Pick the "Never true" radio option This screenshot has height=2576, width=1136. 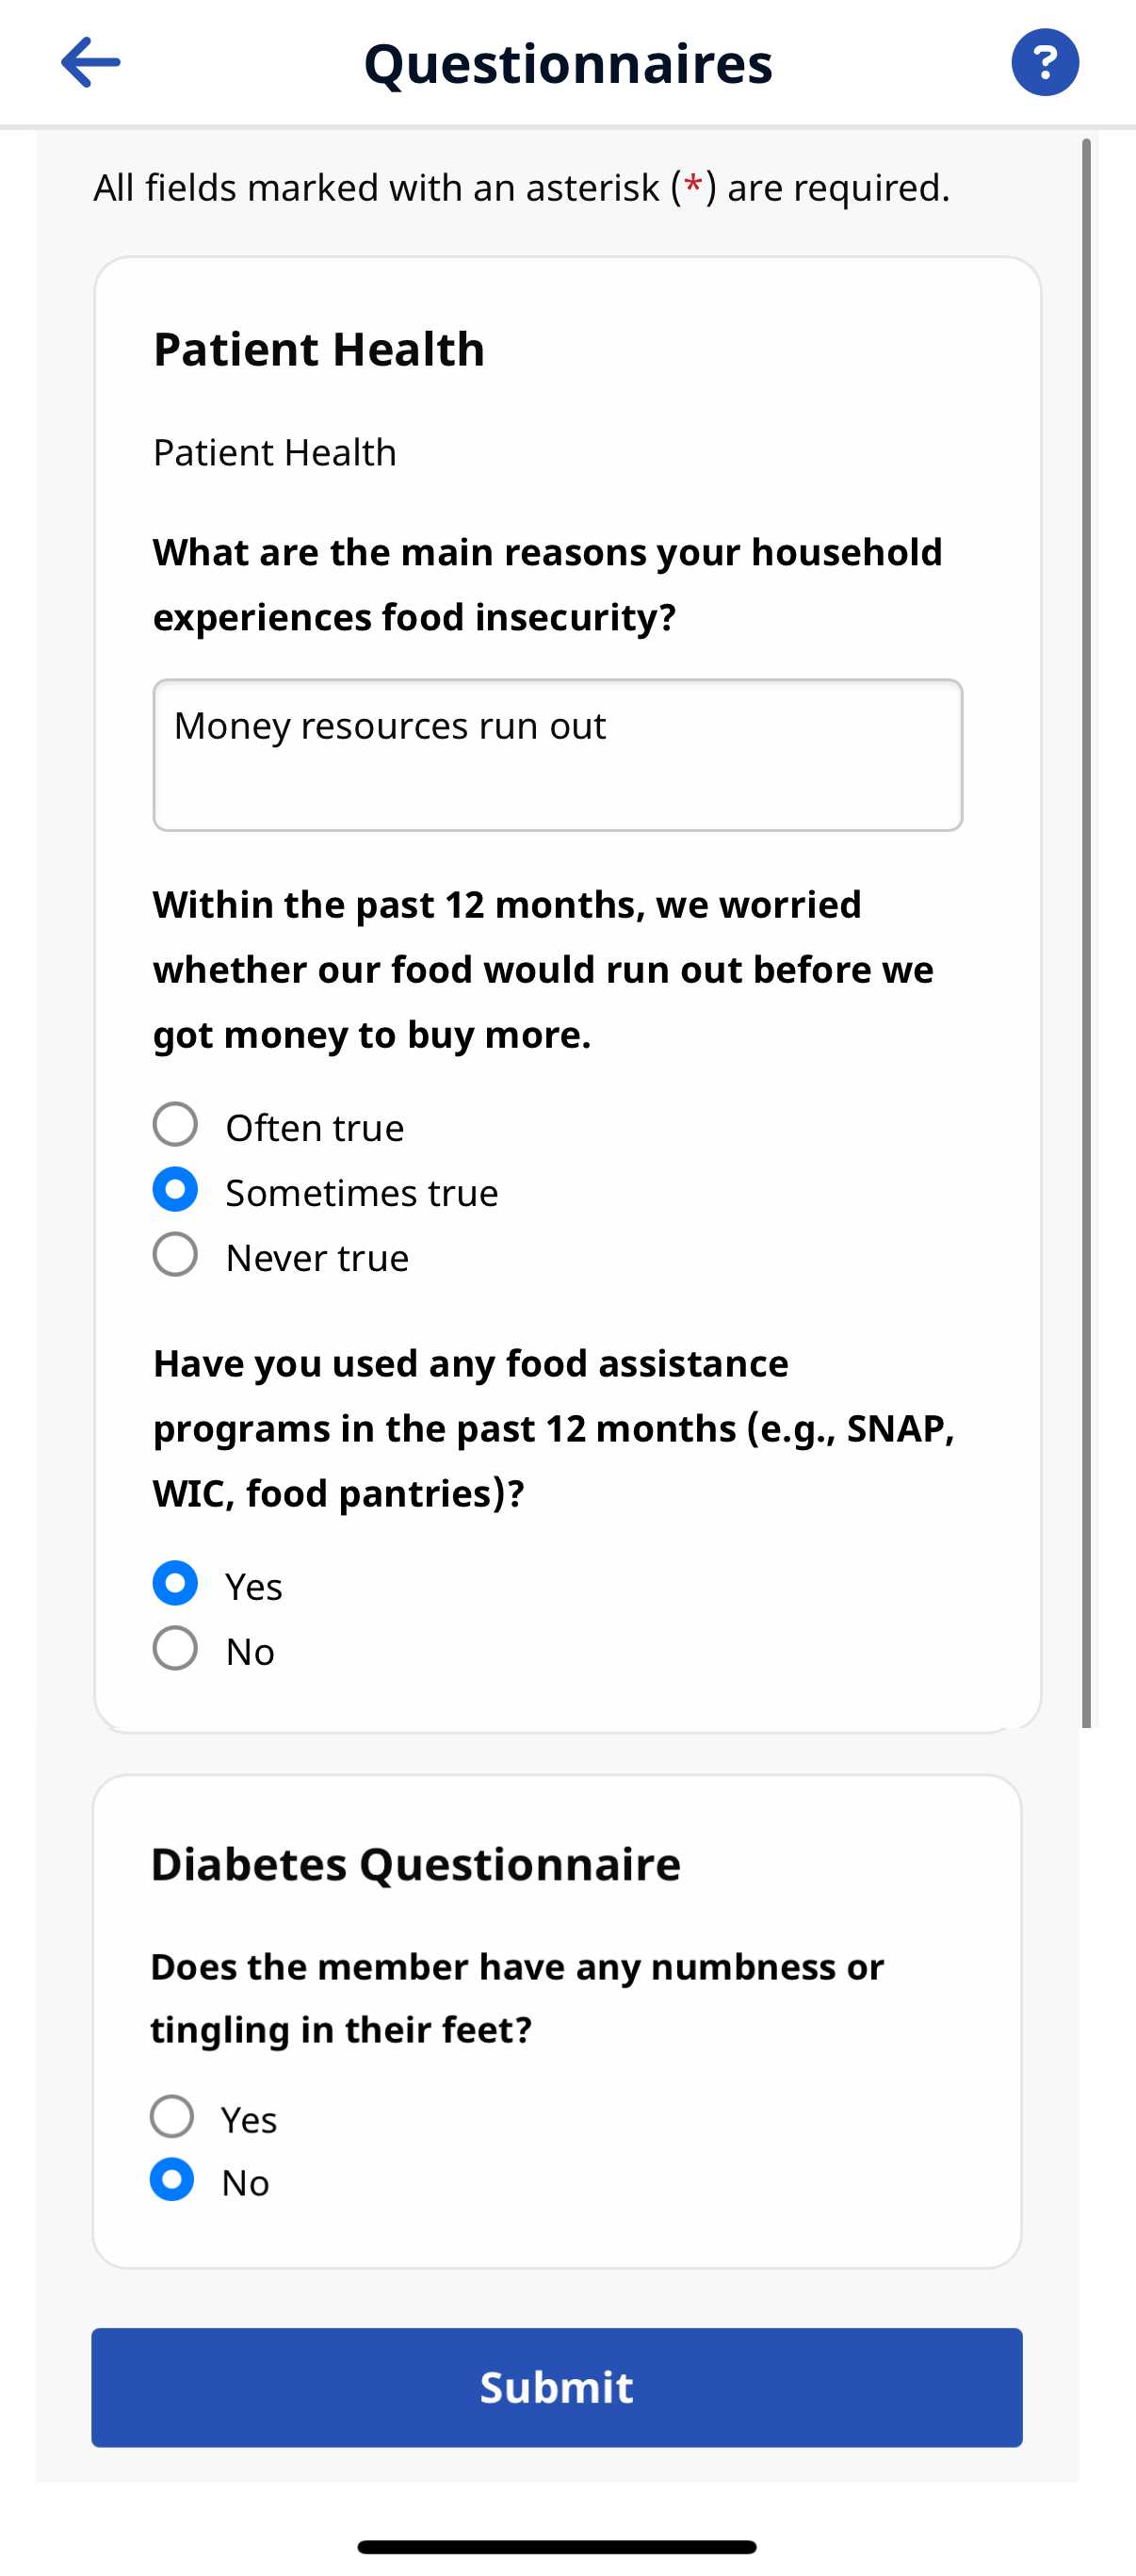point(175,1255)
